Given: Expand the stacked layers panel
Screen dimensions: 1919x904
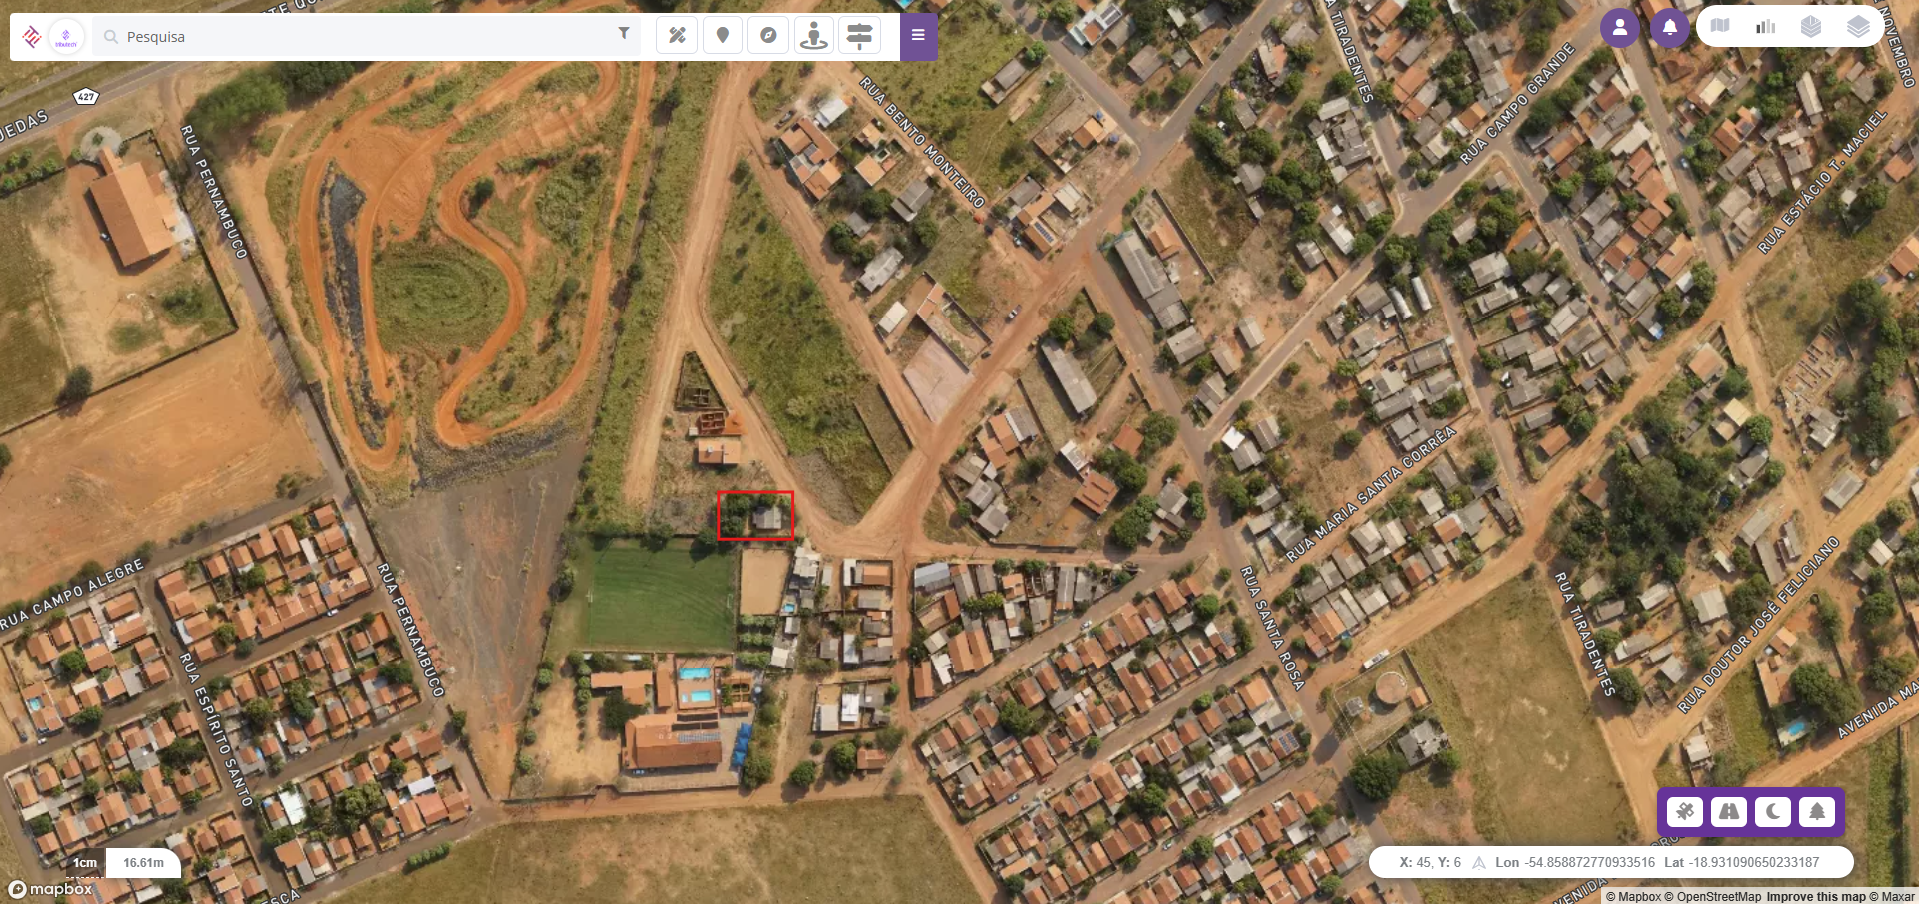Looking at the screenshot, I should click(x=1858, y=26).
